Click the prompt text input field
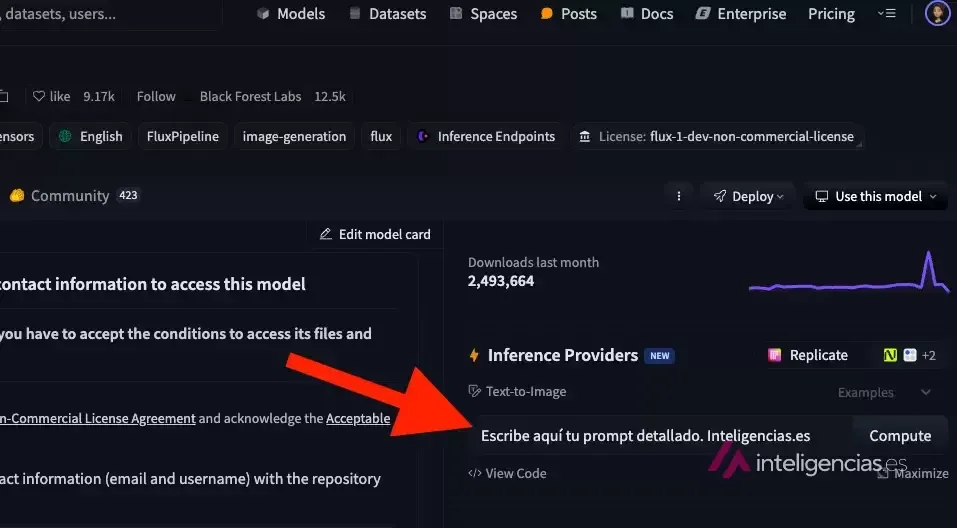Image resolution: width=957 pixels, height=528 pixels. click(661, 435)
